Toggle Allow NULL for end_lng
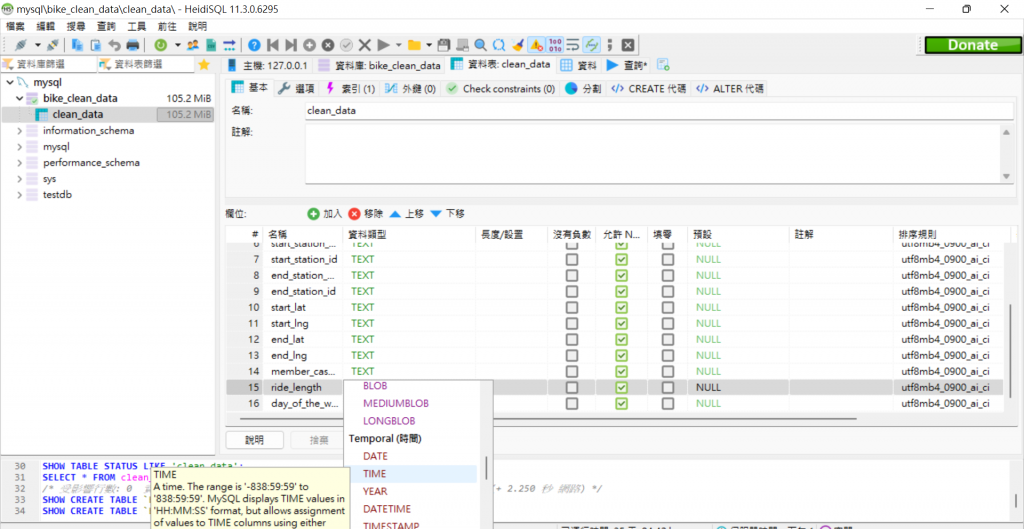 point(622,355)
